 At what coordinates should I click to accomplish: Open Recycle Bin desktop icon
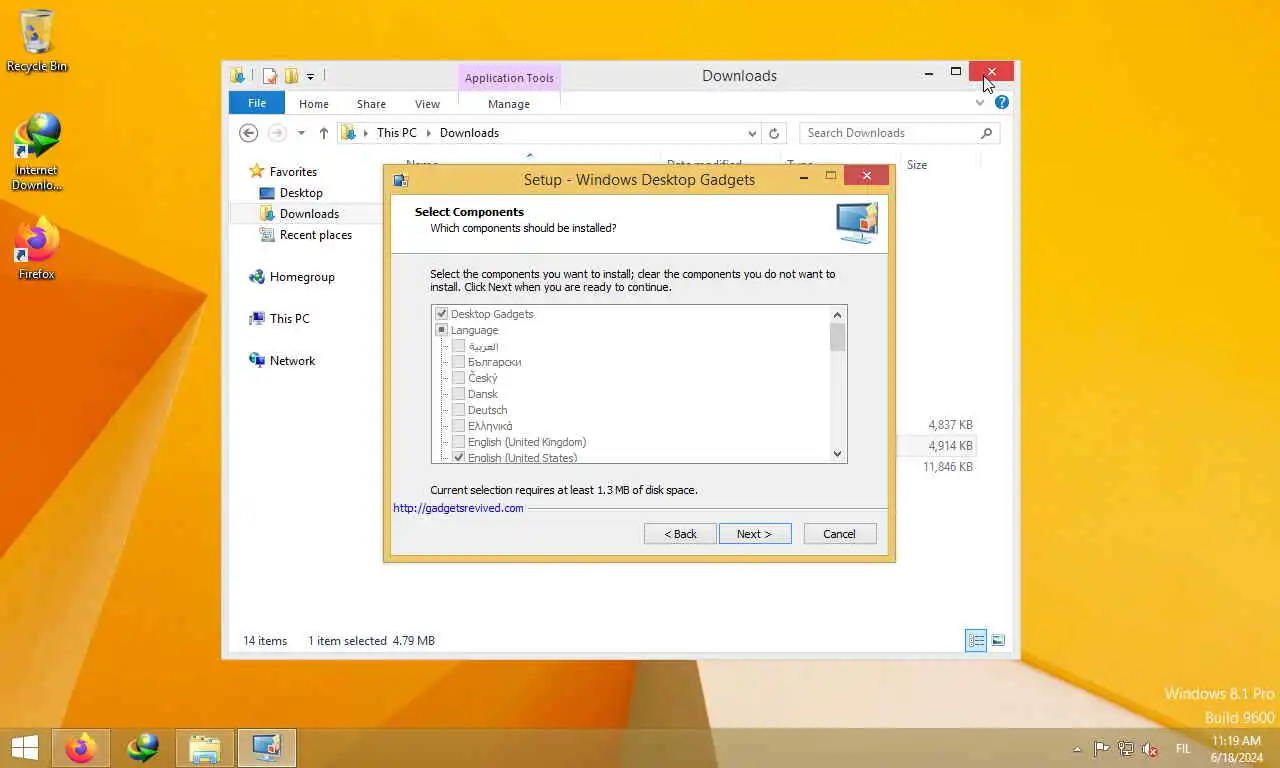(x=37, y=42)
